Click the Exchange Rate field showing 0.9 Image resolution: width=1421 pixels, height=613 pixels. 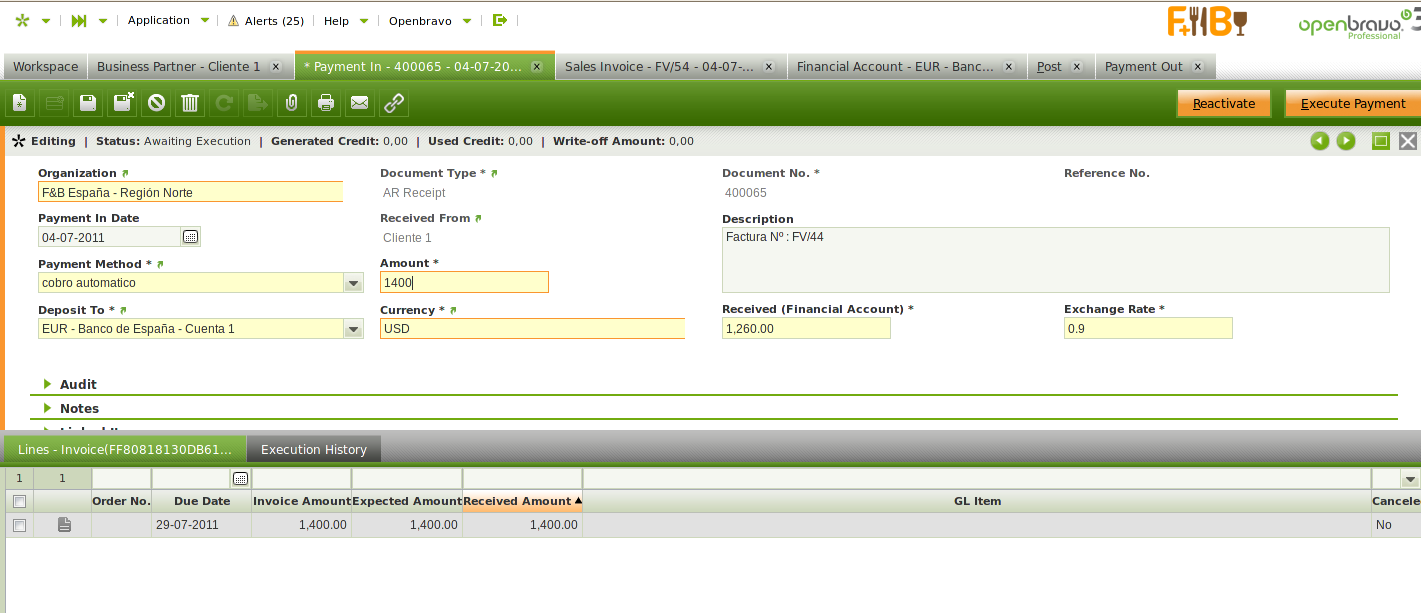coord(1148,328)
